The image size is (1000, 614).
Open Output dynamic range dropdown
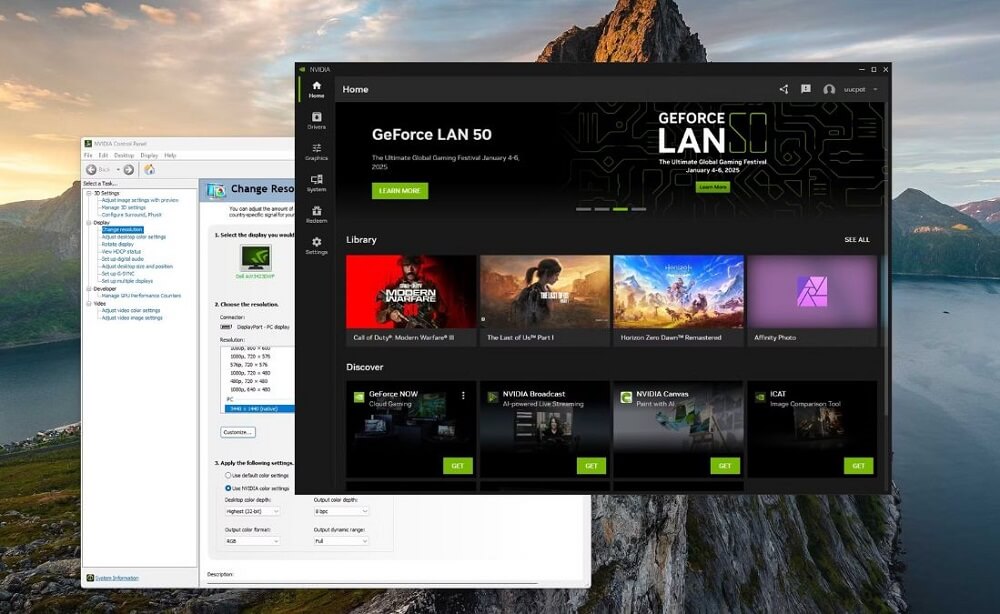(341, 541)
